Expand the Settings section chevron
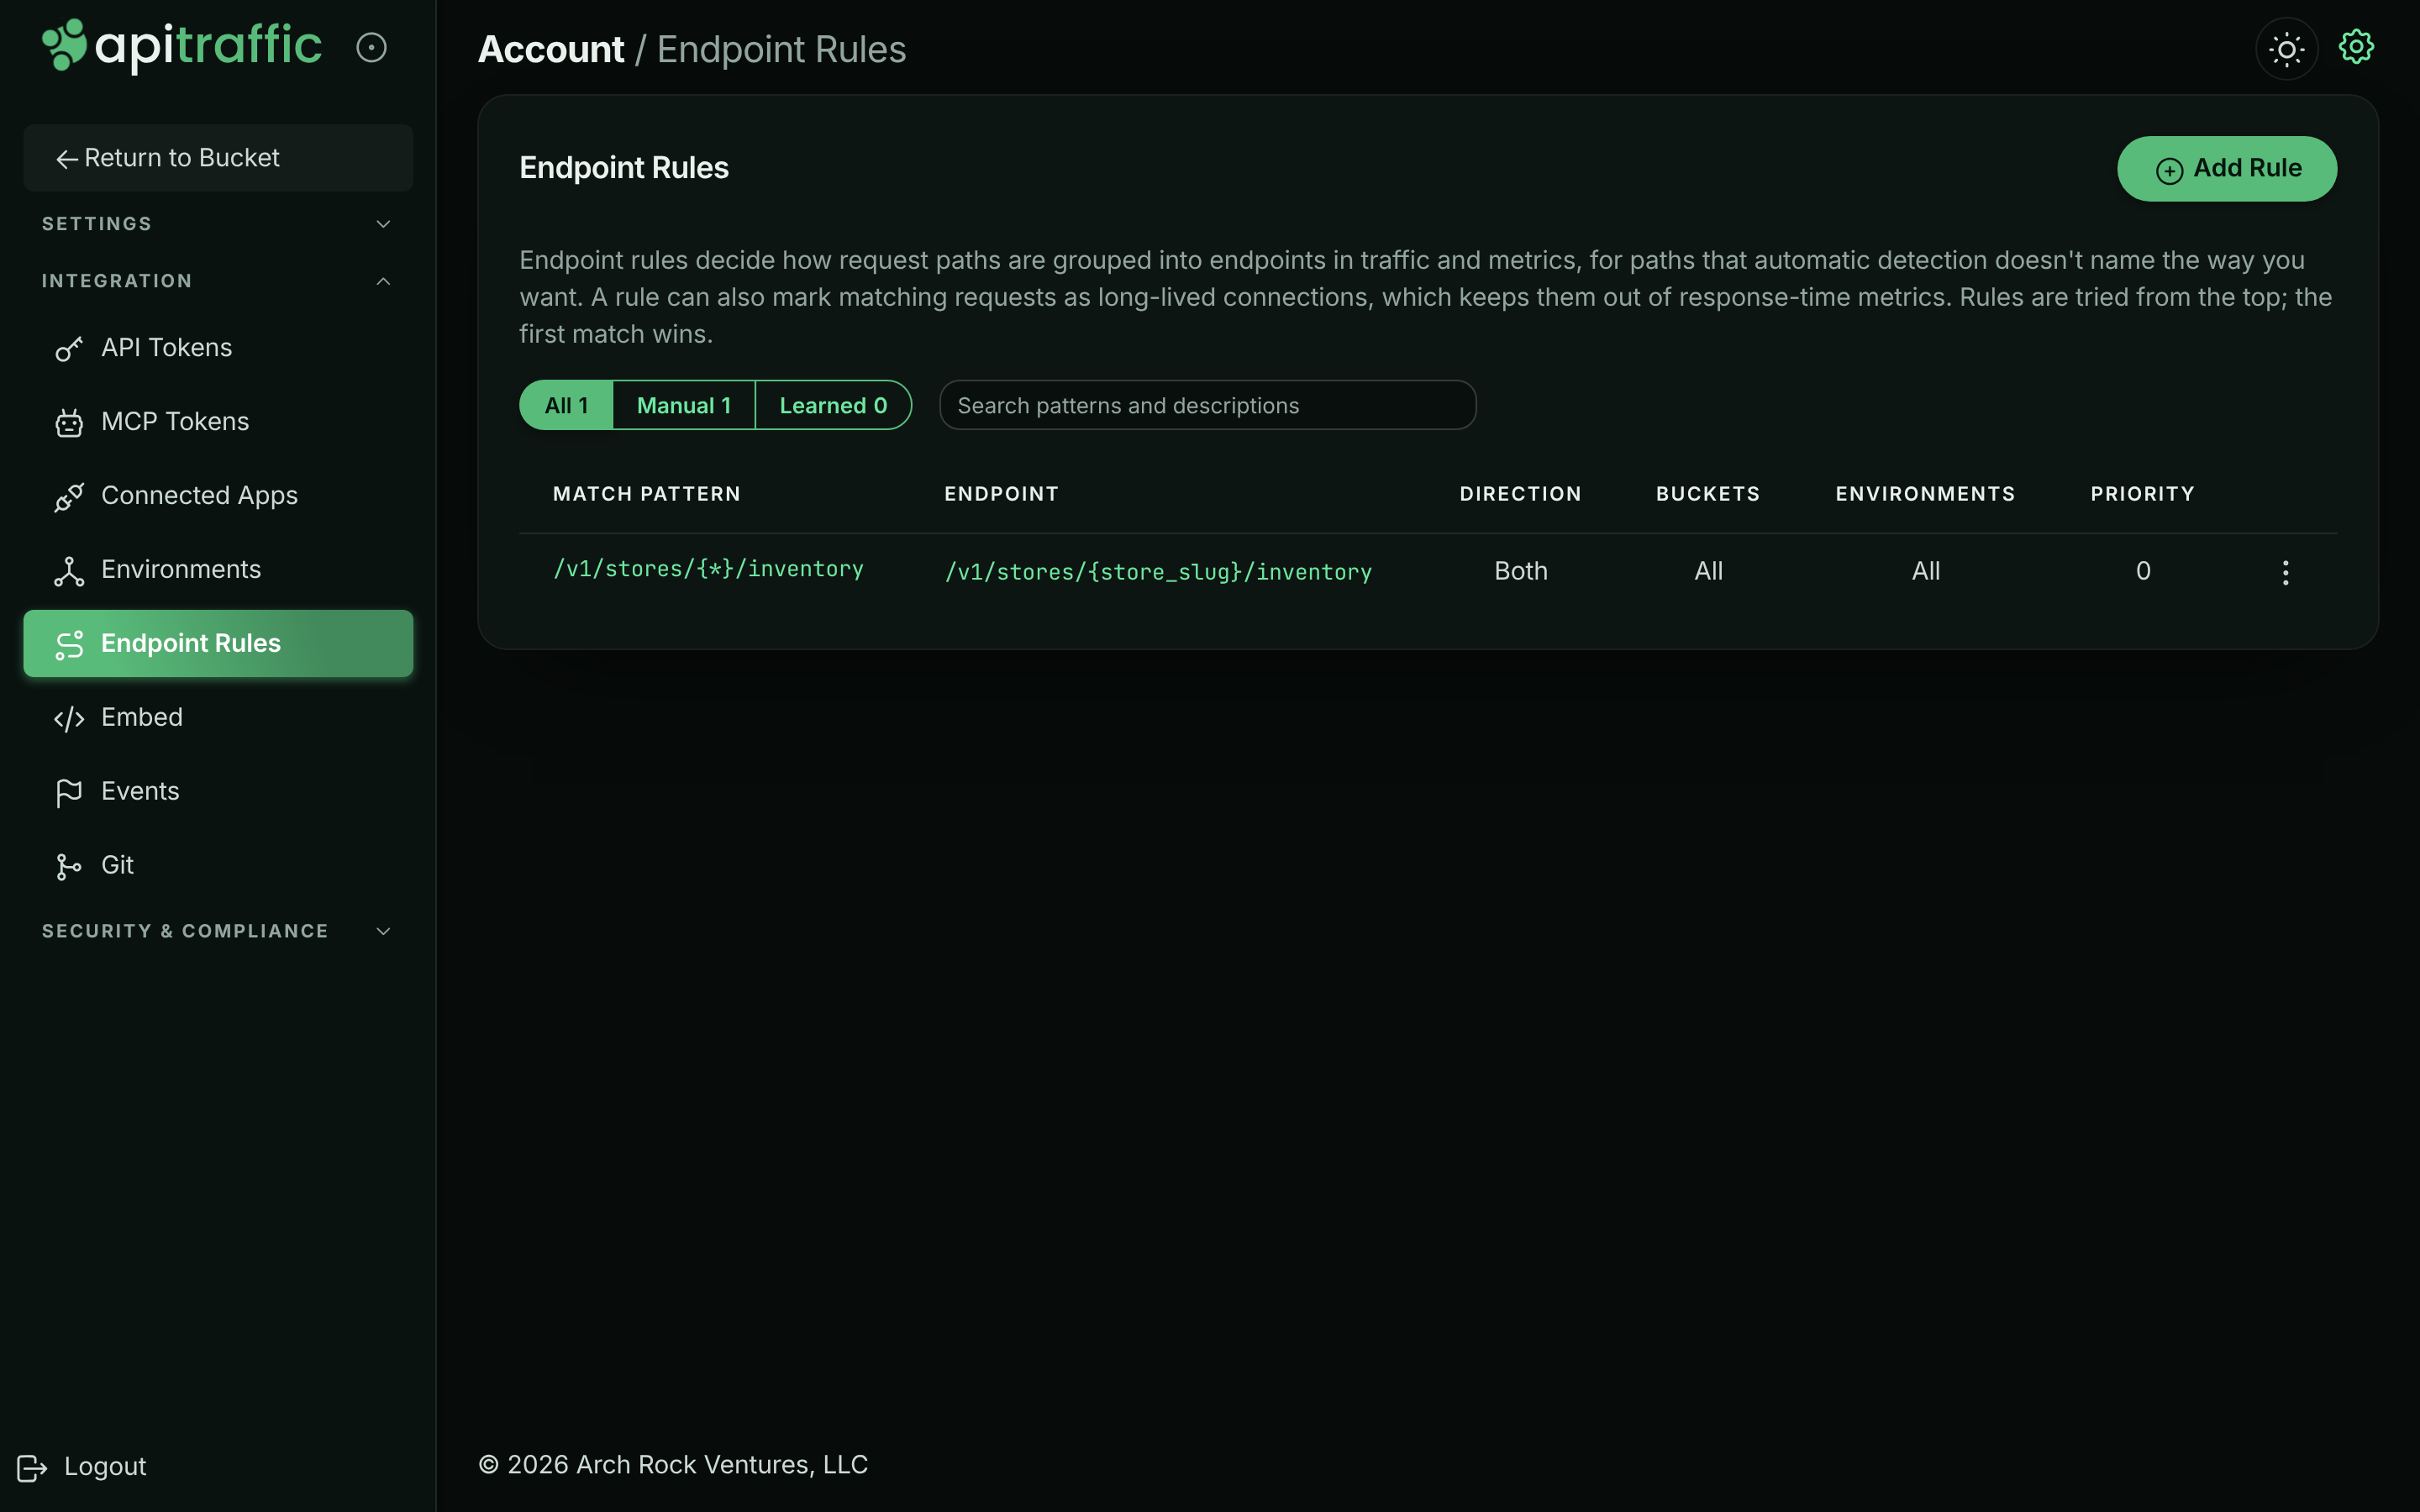 click(383, 224)
